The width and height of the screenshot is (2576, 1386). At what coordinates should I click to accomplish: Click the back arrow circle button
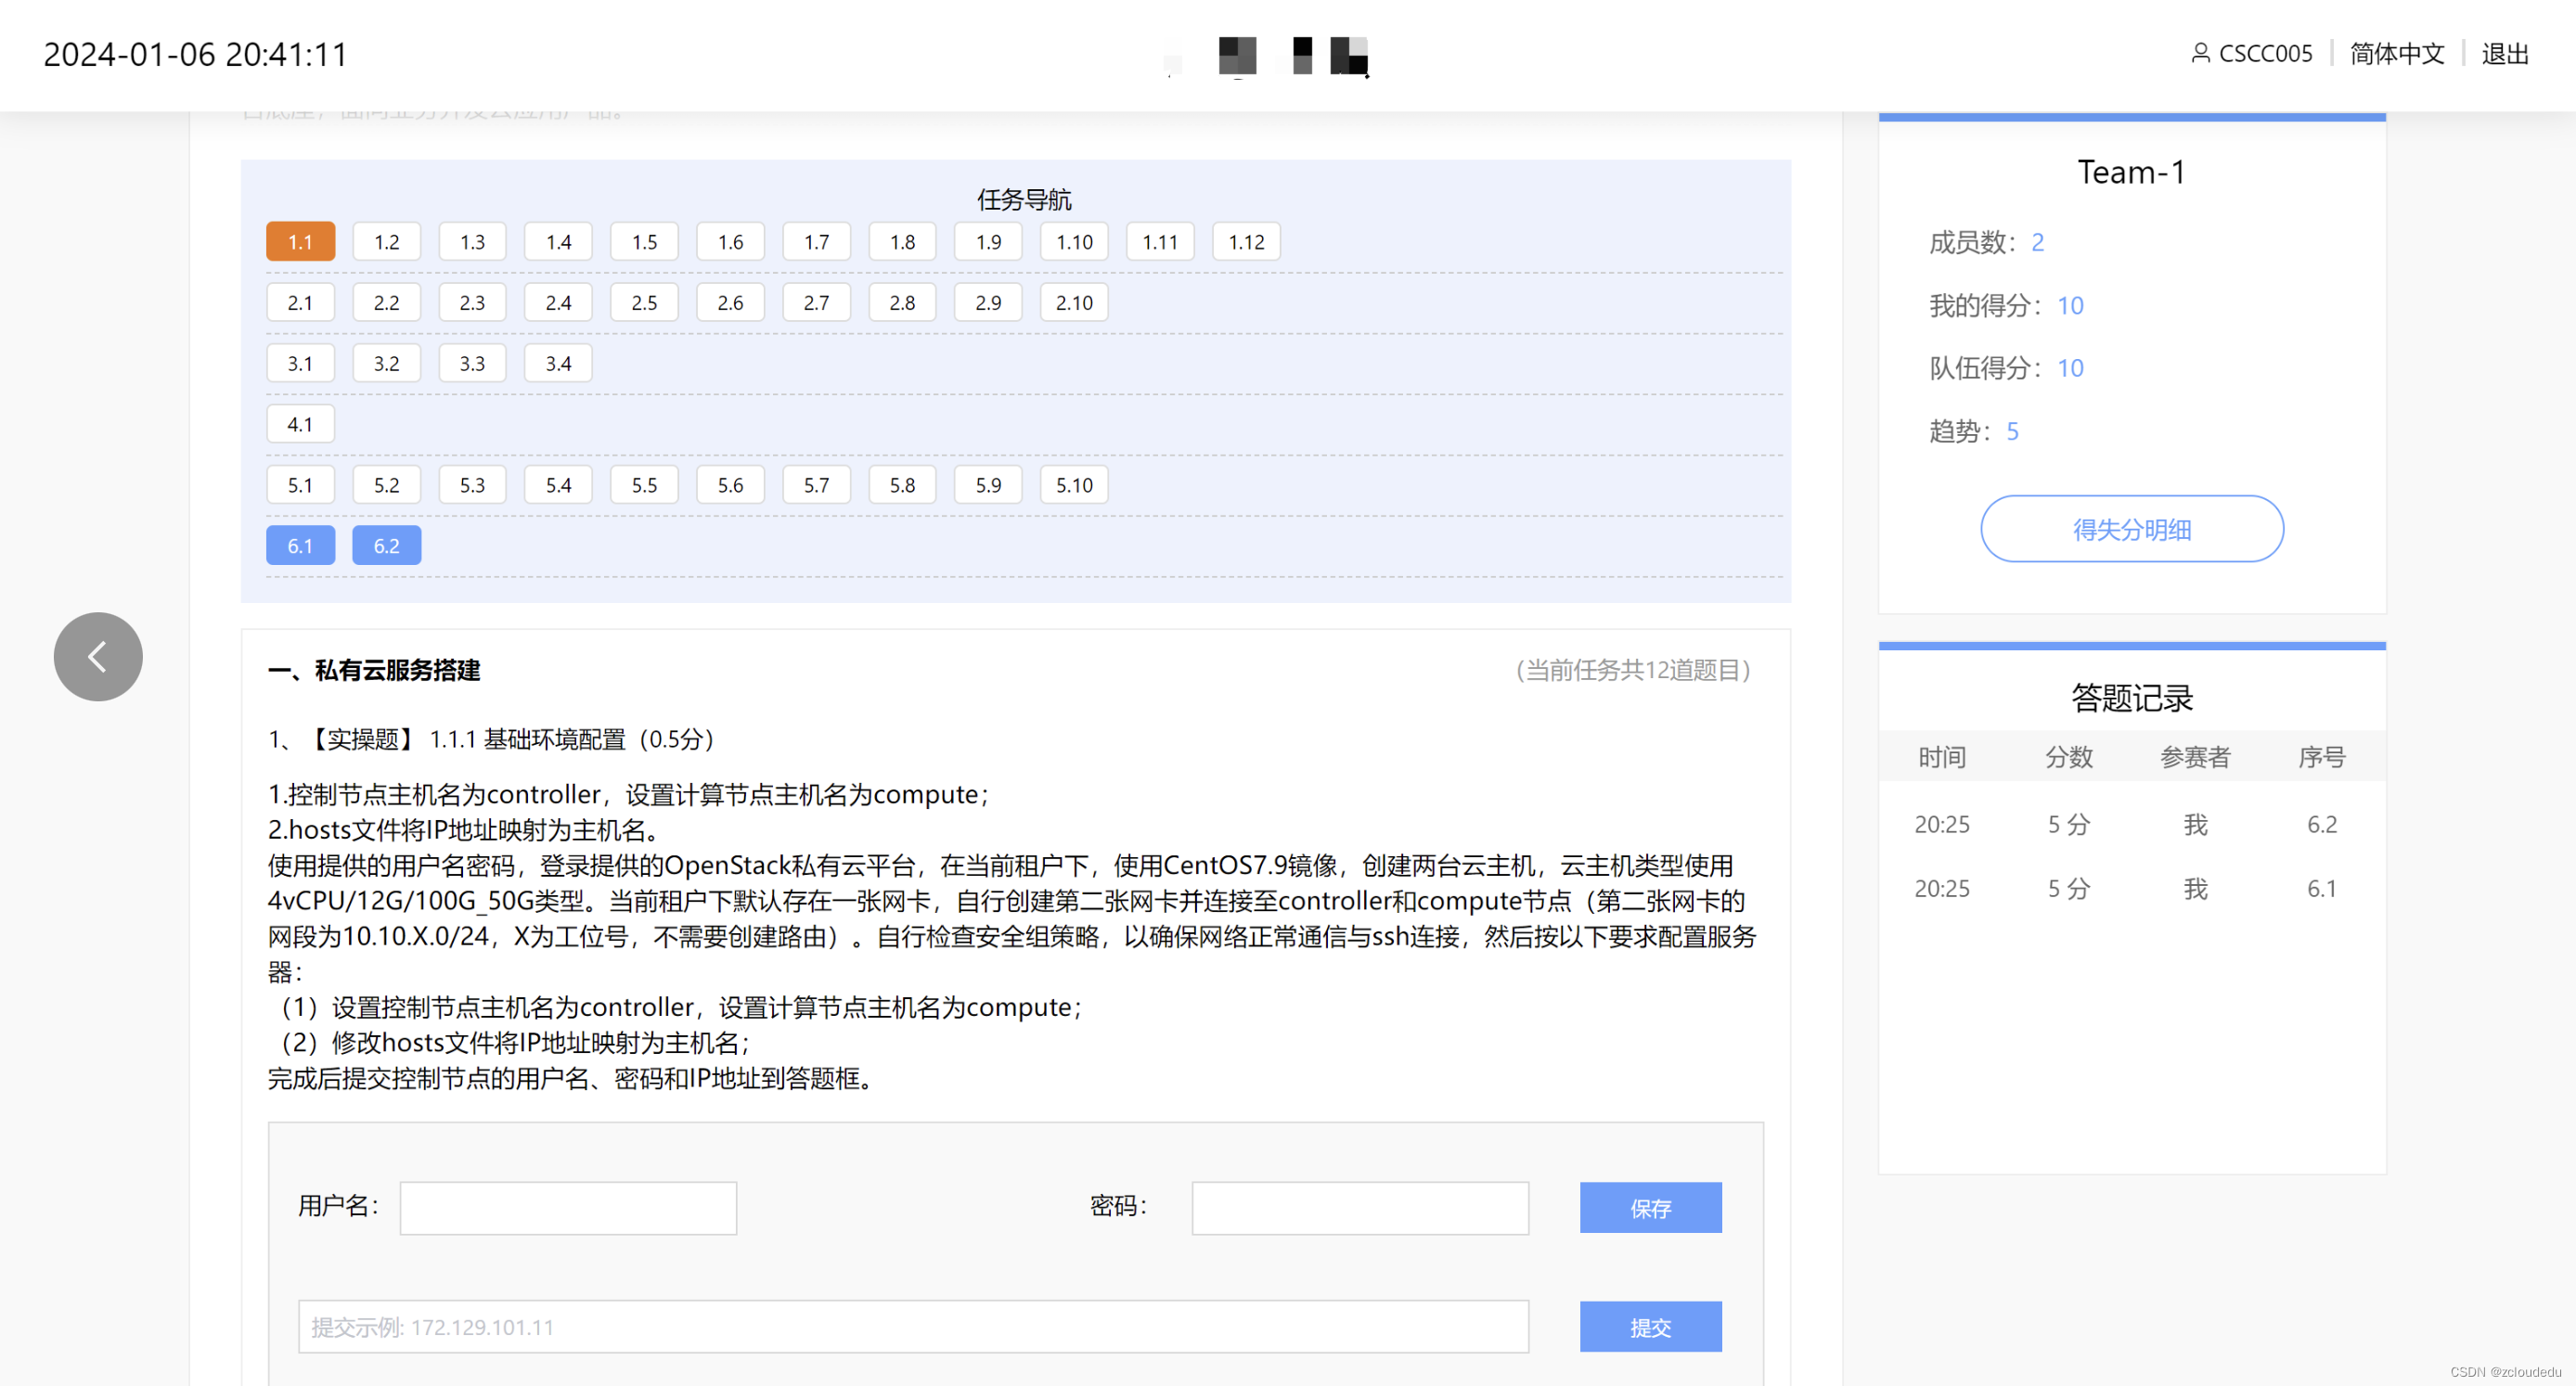coord(98,657)
